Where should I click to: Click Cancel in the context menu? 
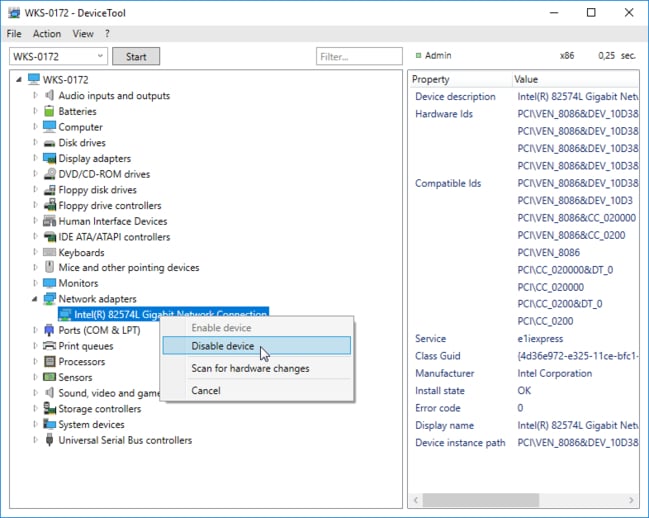205,390
